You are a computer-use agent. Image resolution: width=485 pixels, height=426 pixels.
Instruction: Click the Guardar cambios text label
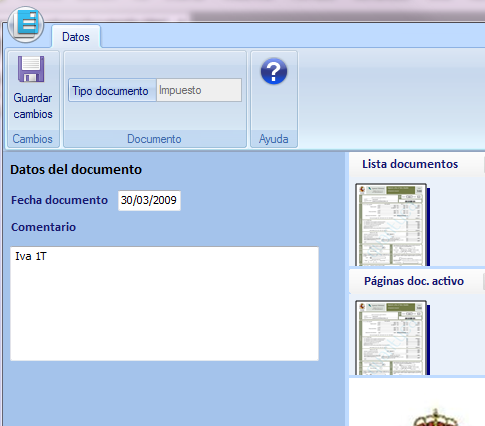33,106
